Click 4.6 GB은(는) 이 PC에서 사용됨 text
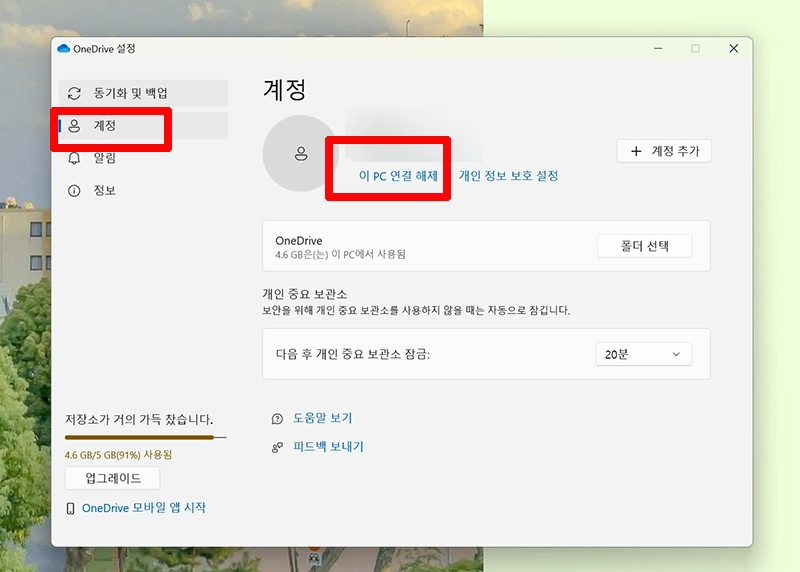Viewport: 800px width, 572px height. 340,254
